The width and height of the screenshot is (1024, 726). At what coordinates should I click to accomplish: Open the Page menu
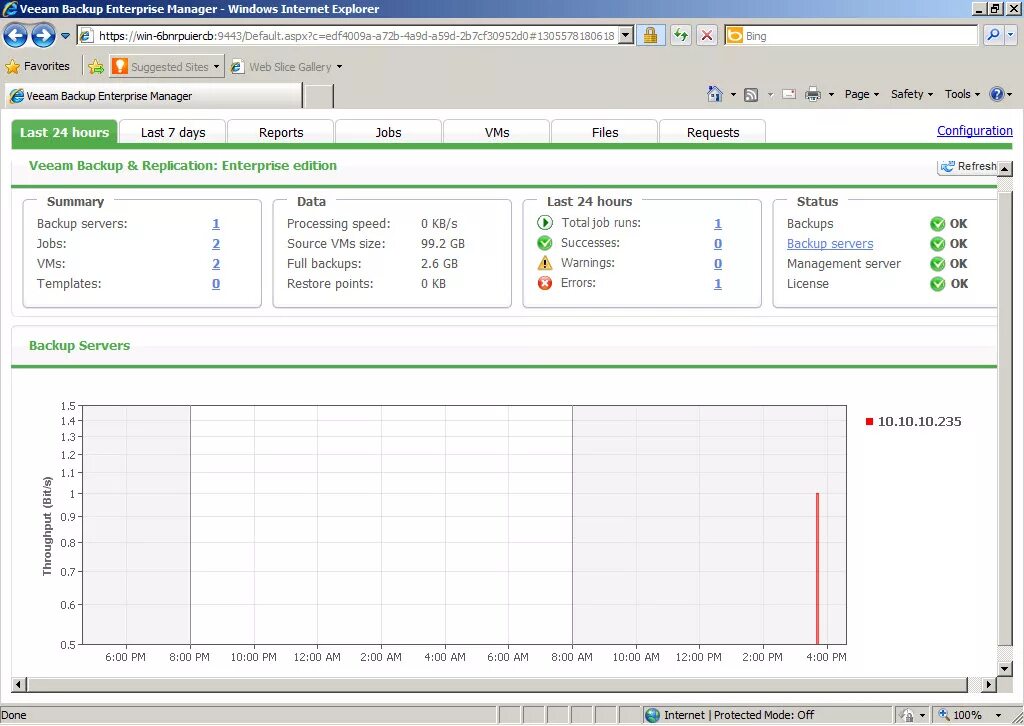pos(861,94)
